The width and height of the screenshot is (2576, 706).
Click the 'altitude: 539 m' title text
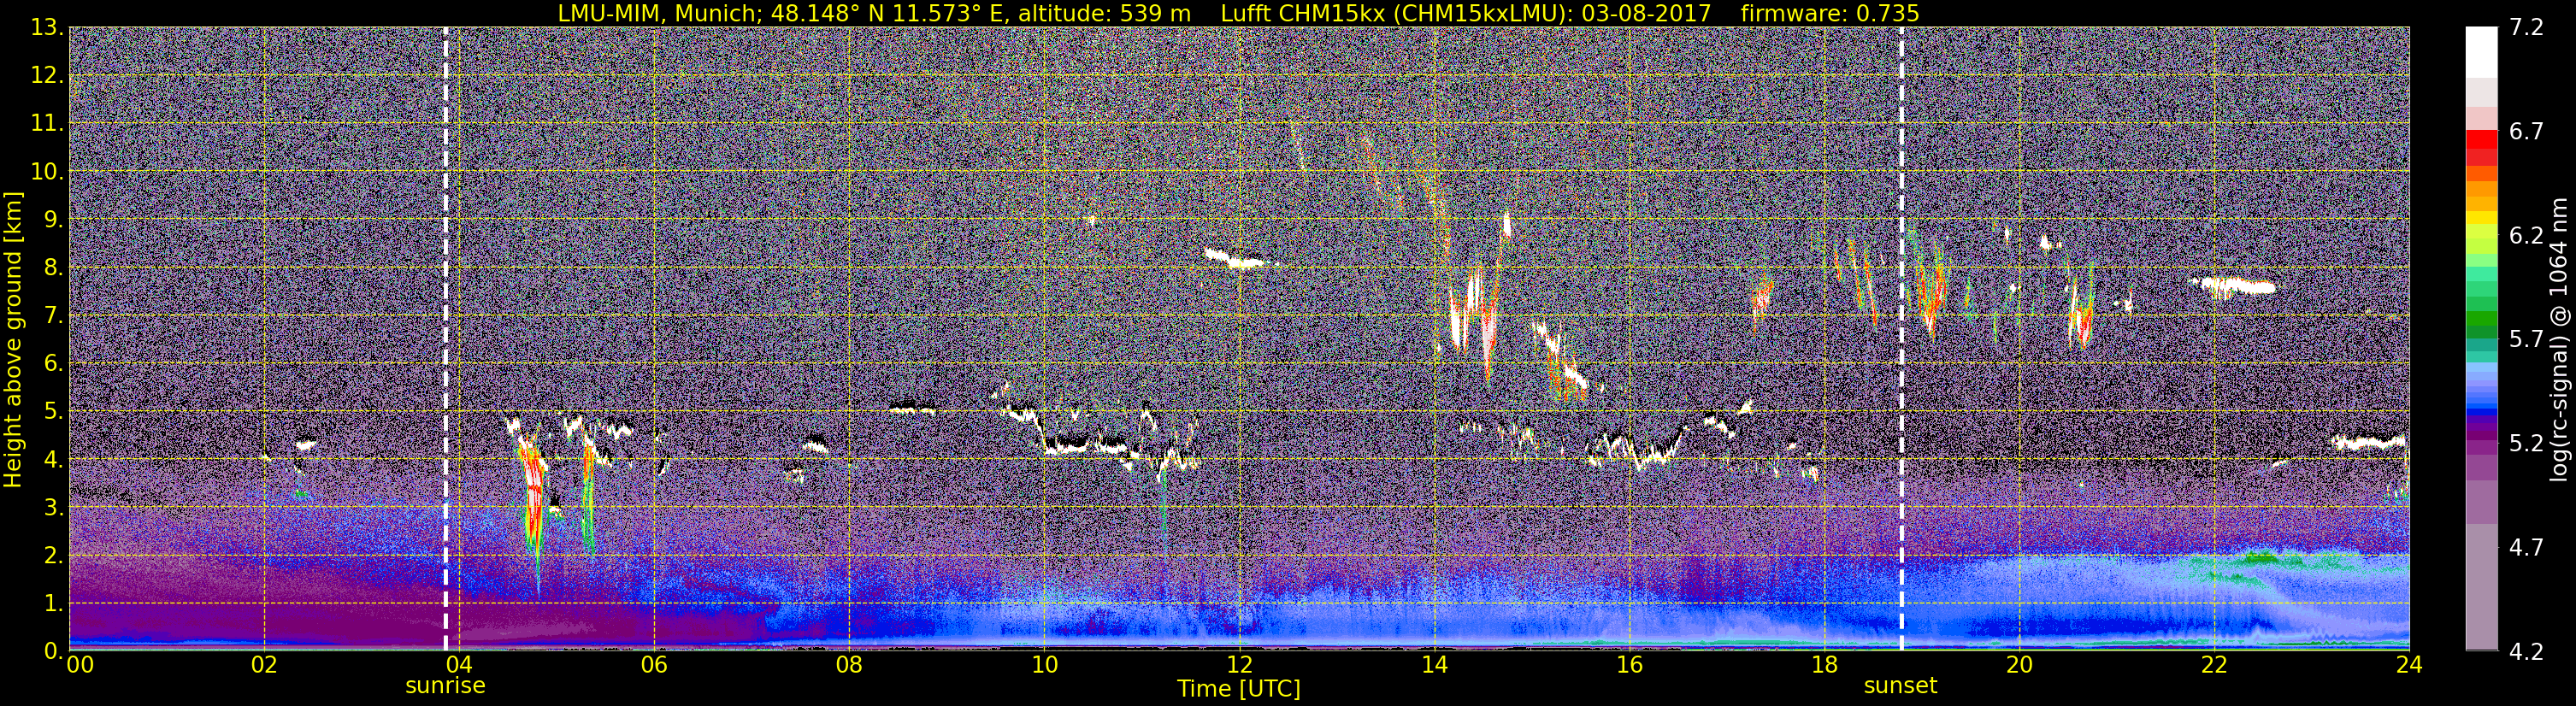[1104, 13]
